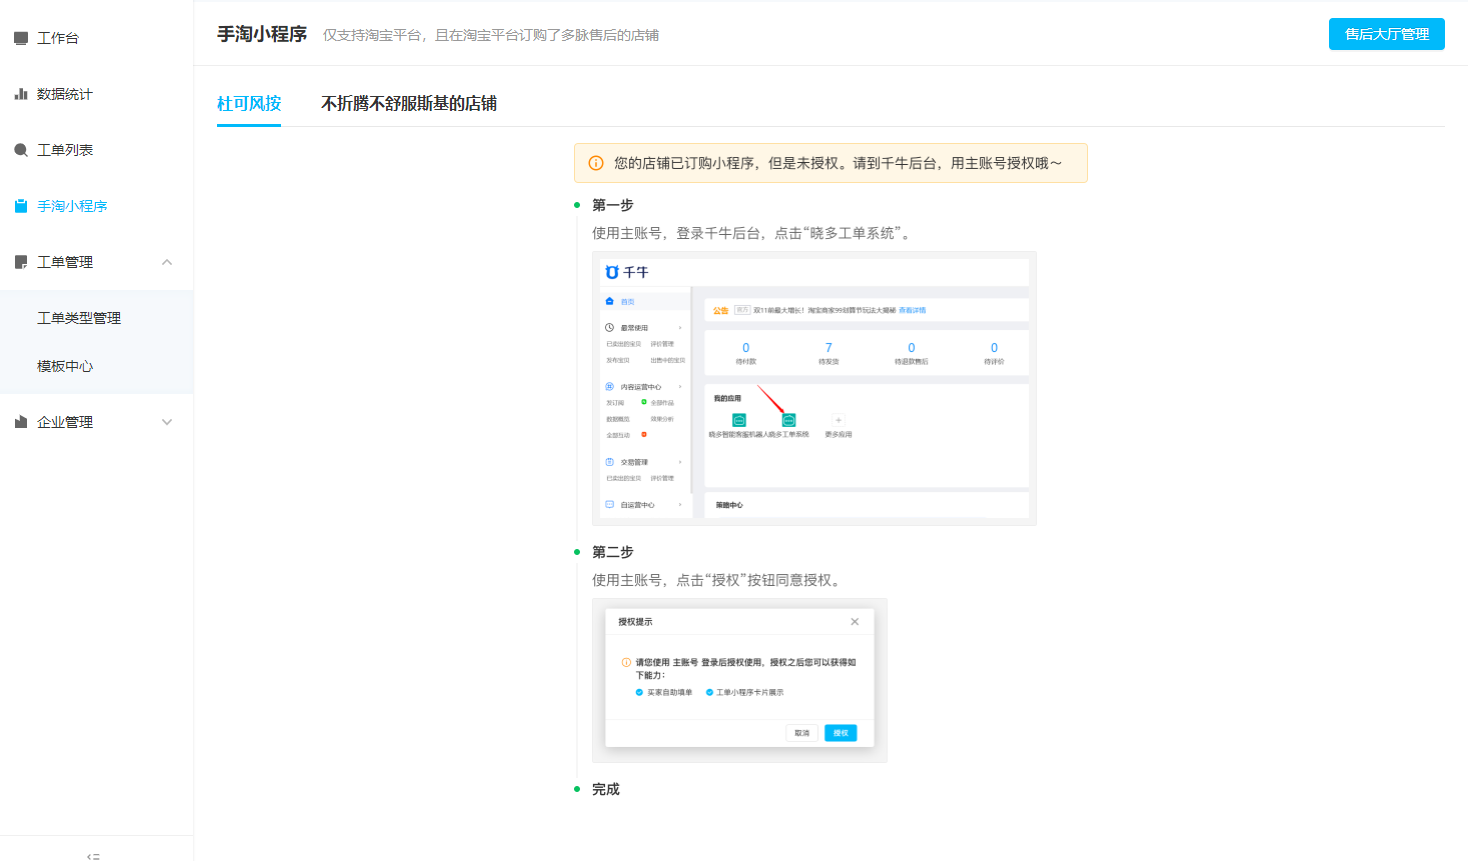Click the 售后大厅管理 button
The width and height of the screenshot is (1468, 861).
tap(1386, 34)
